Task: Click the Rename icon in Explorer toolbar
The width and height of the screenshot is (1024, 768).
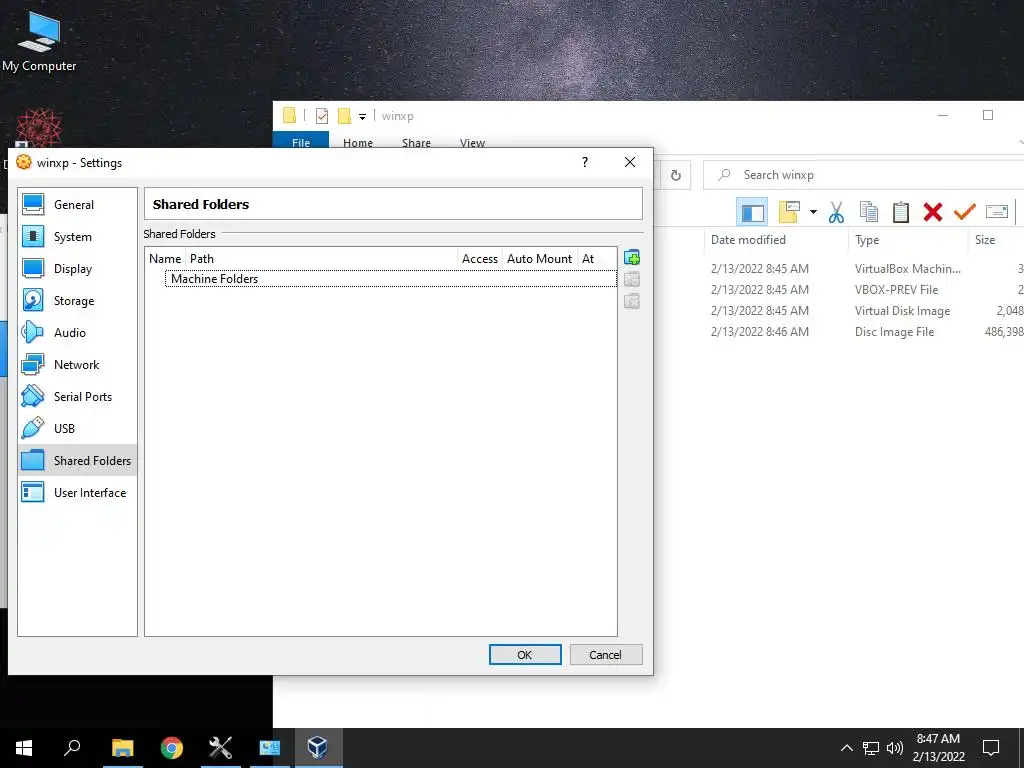Action: 997,212
